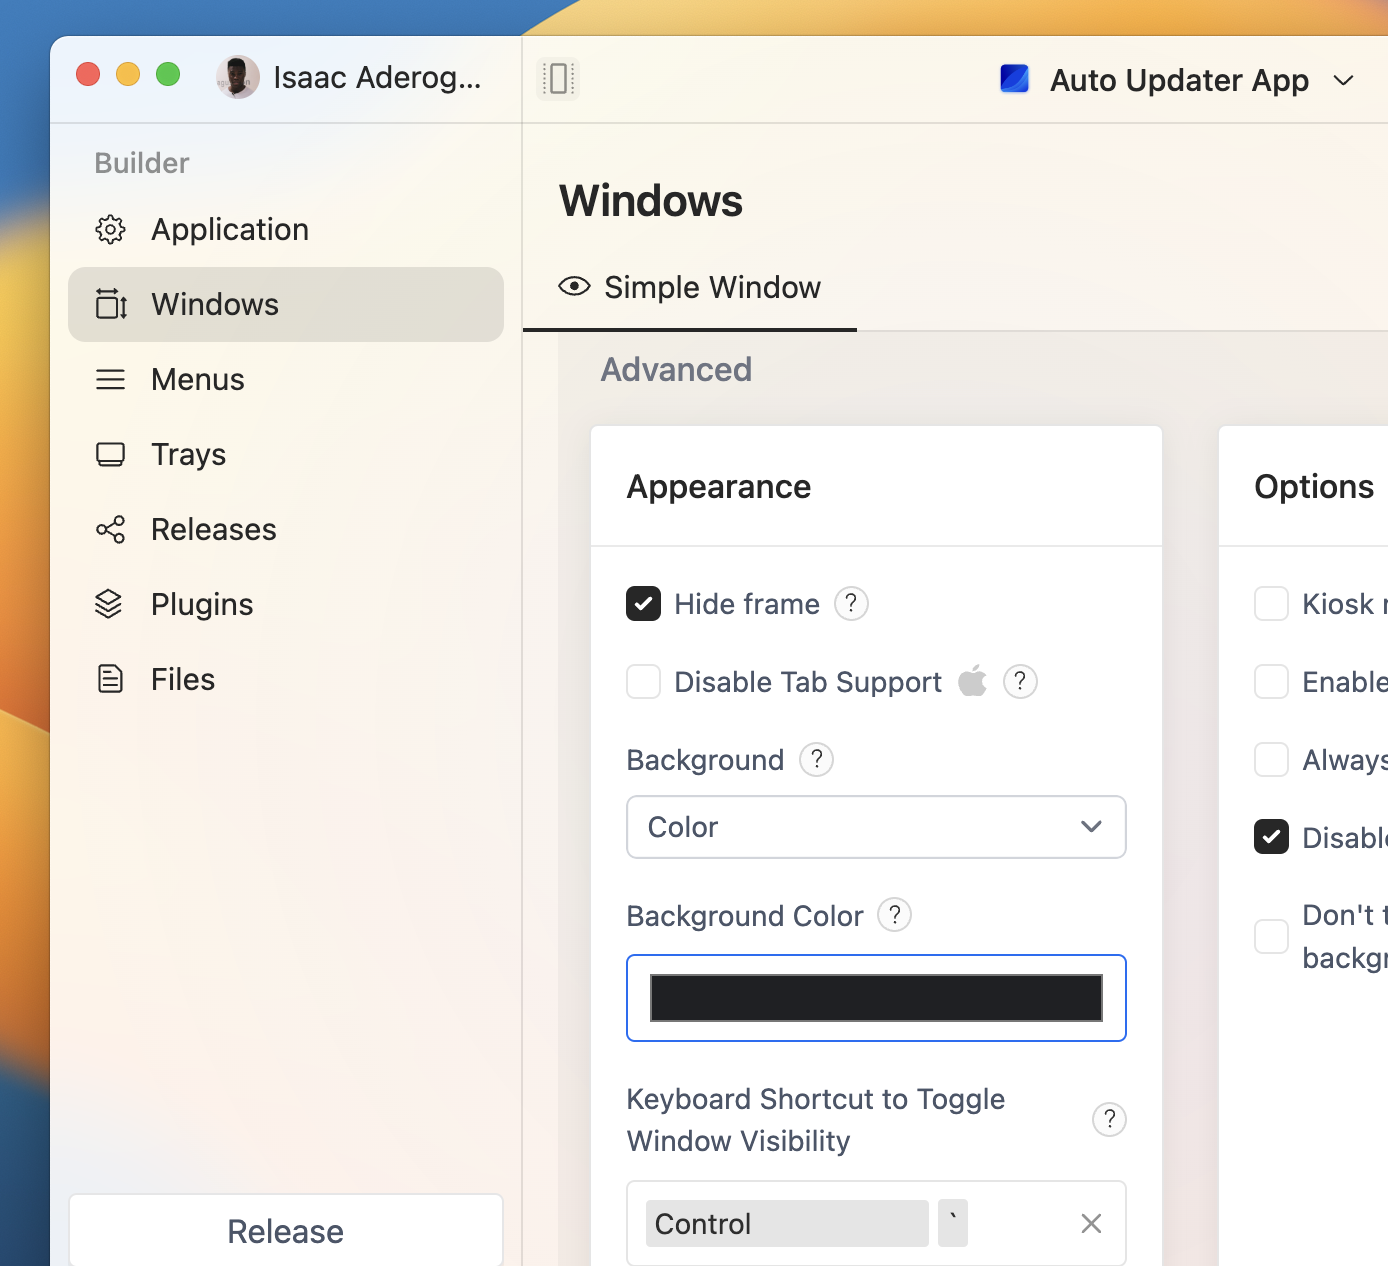Viewport: 1388px width, 1266px height.
Task: Open the Hide frame help tooltip
Action: 851,604
